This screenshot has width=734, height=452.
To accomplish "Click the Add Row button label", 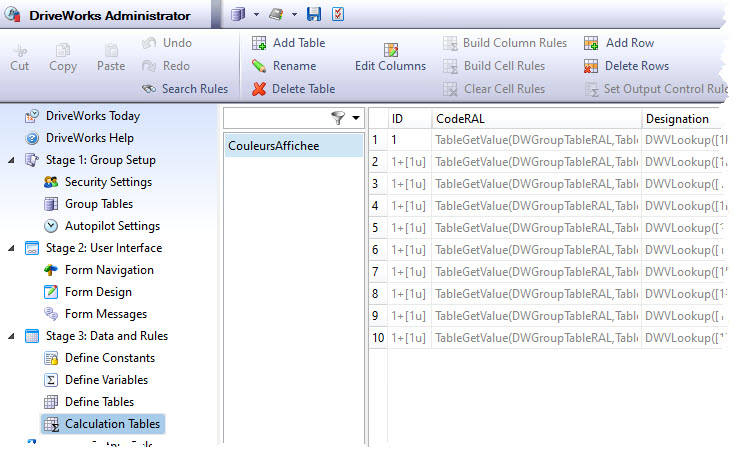I will coord(630,43).
